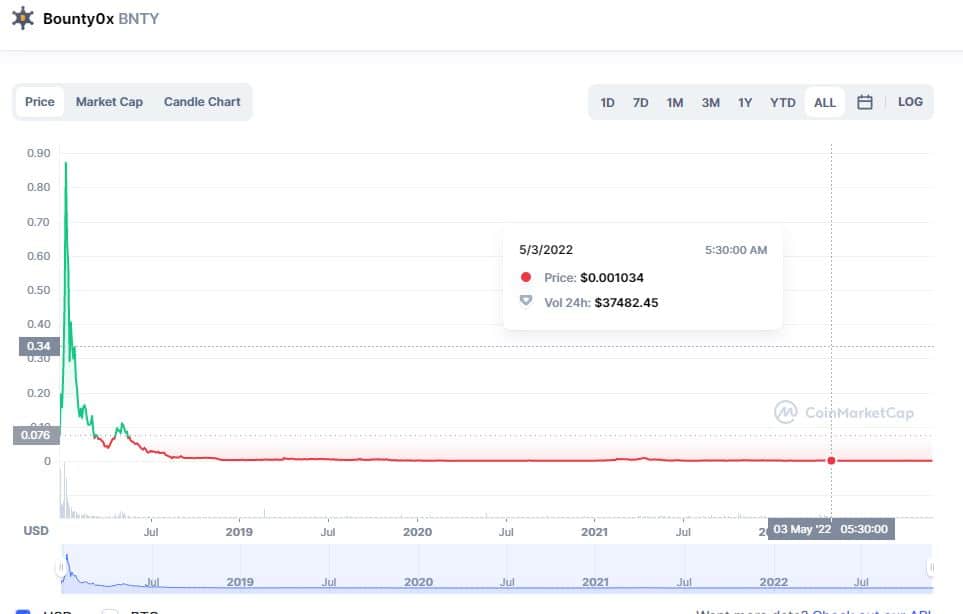The width and height of the screenshot is (963, 614).
Task: Toggle LOG scale on the chart
Action: coord(910,102)
